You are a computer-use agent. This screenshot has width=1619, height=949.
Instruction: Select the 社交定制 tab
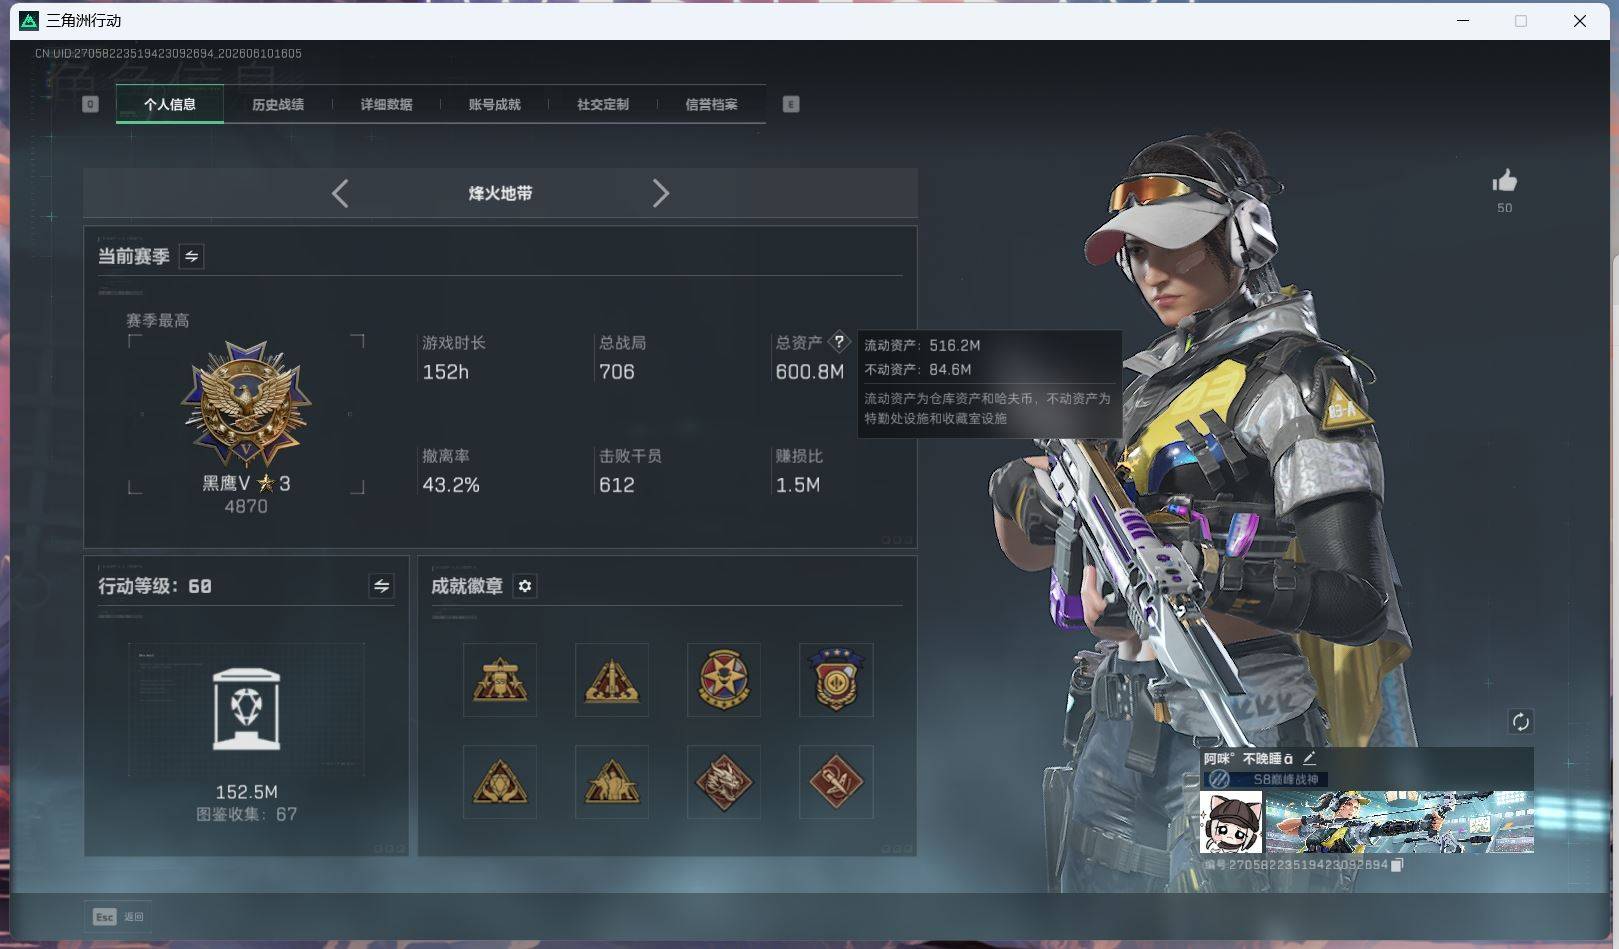[x=603, y=104]
